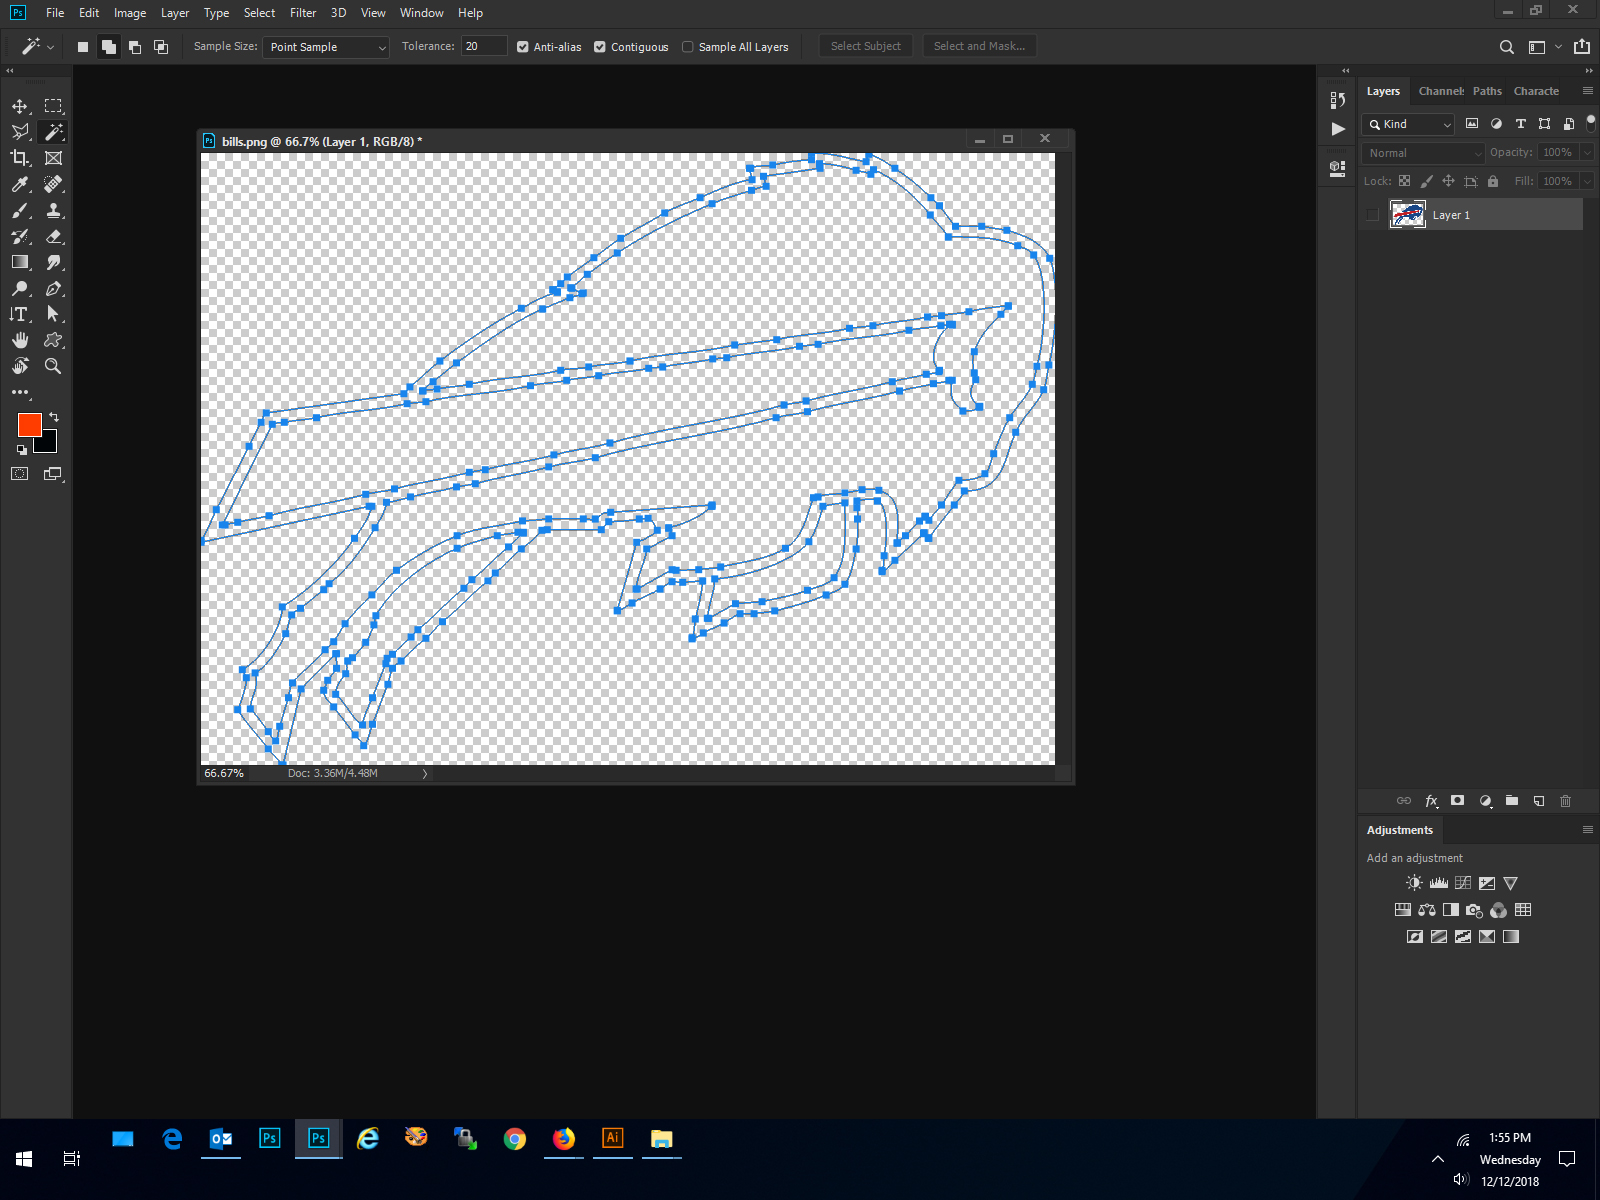Screen dimensions: 1600x1200
Task: Select the Vertical Type tool
Action: (20, 314)
